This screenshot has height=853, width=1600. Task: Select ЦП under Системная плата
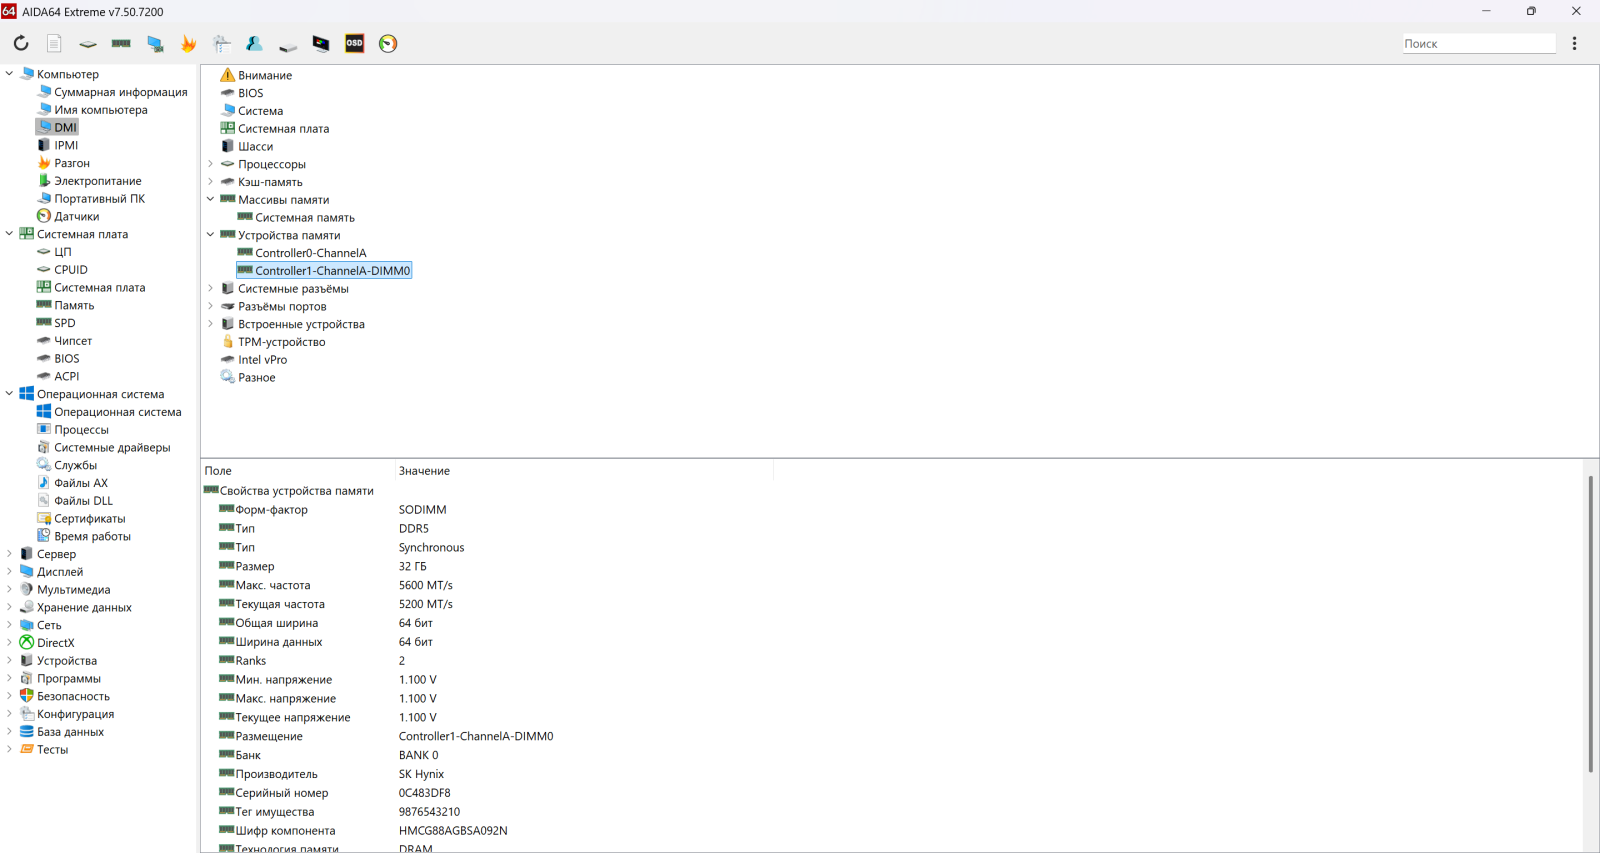coord(62,252)
